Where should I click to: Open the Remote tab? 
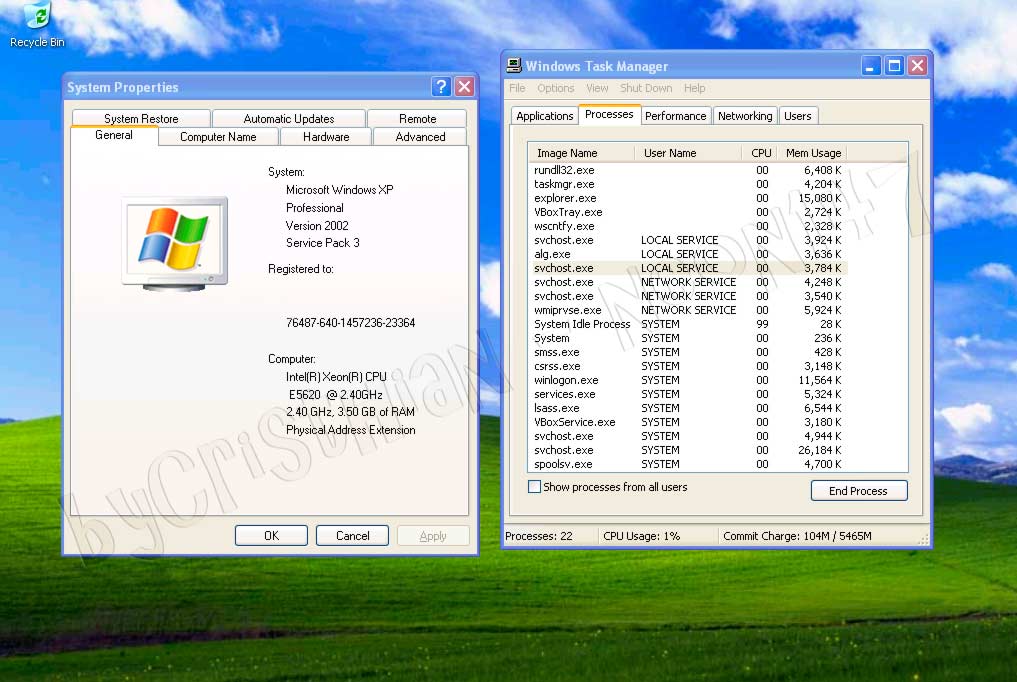(417, 119)
